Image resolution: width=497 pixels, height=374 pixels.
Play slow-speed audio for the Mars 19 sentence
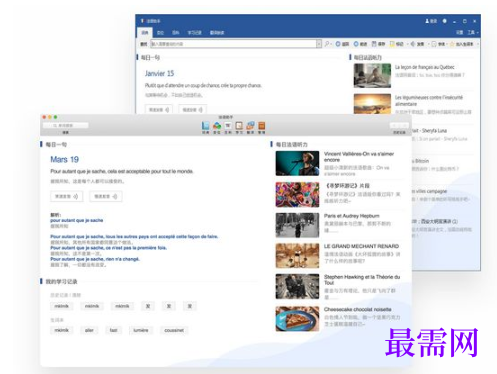click(106, 196)
